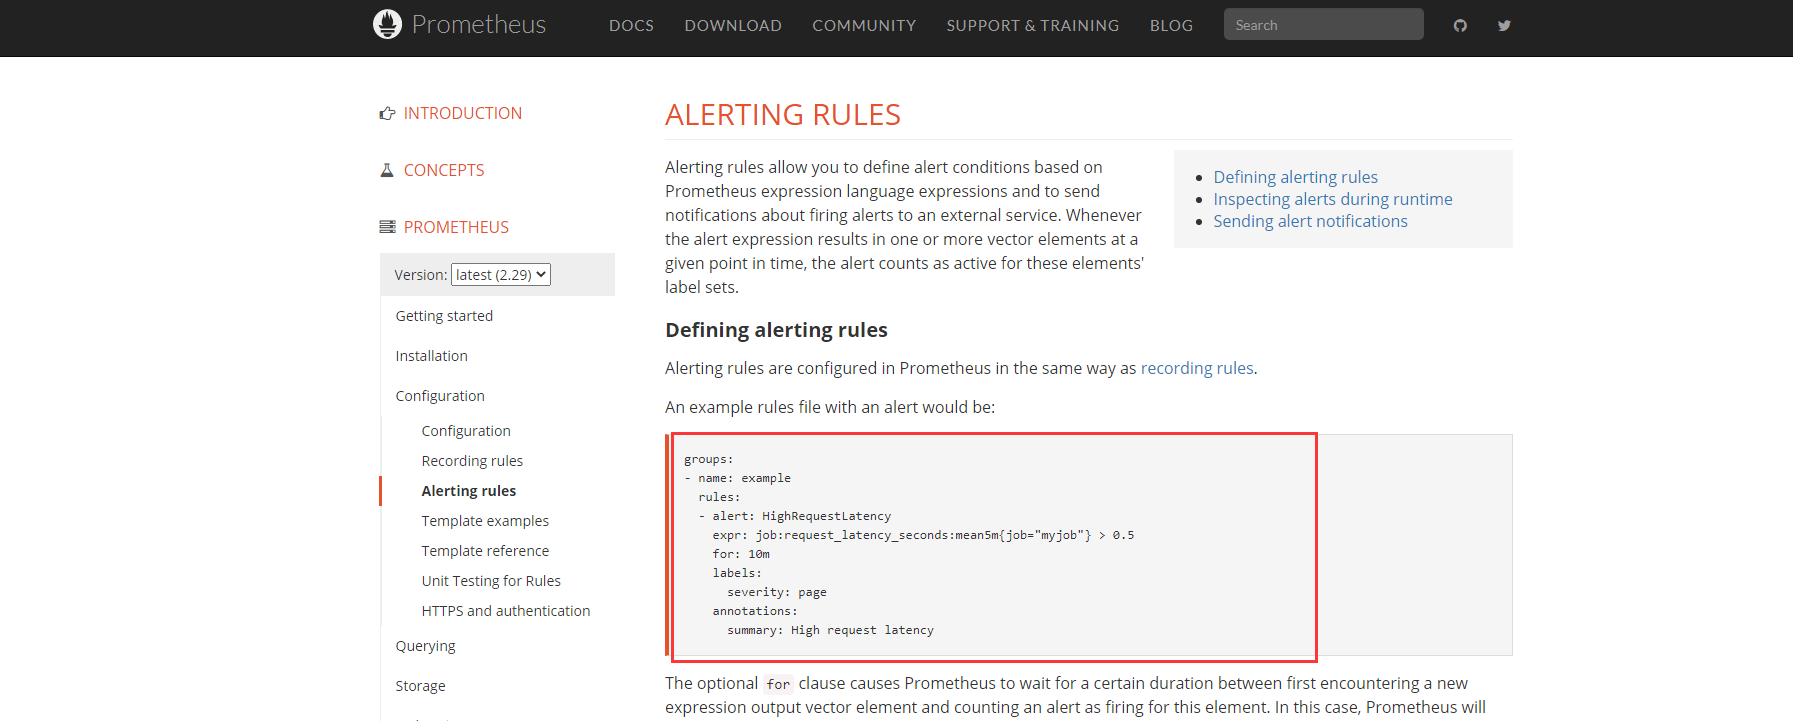Image resolution: width=1793 pixels, height=721 pixels.
Task: Click the ALERTING RULES page heading
Action: click(x=783, y=115)
